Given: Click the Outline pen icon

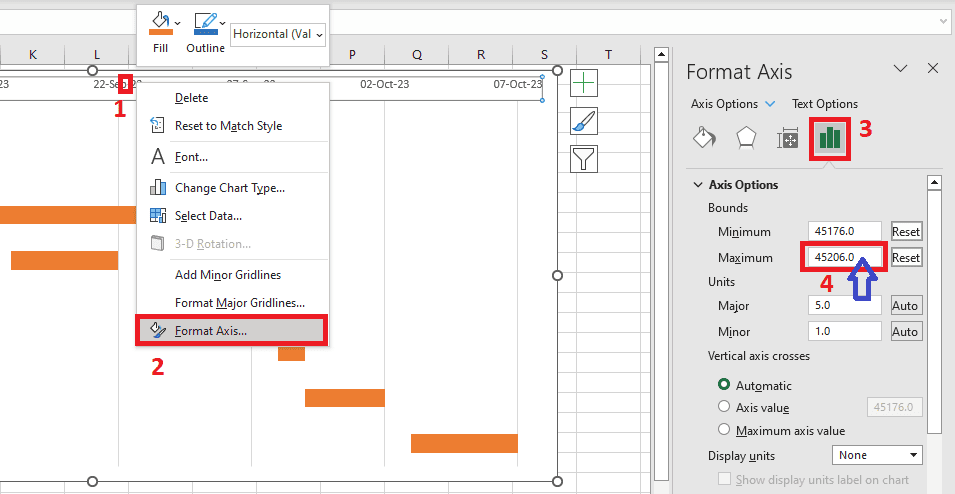Looking at the screenshot, I should 204,22.
